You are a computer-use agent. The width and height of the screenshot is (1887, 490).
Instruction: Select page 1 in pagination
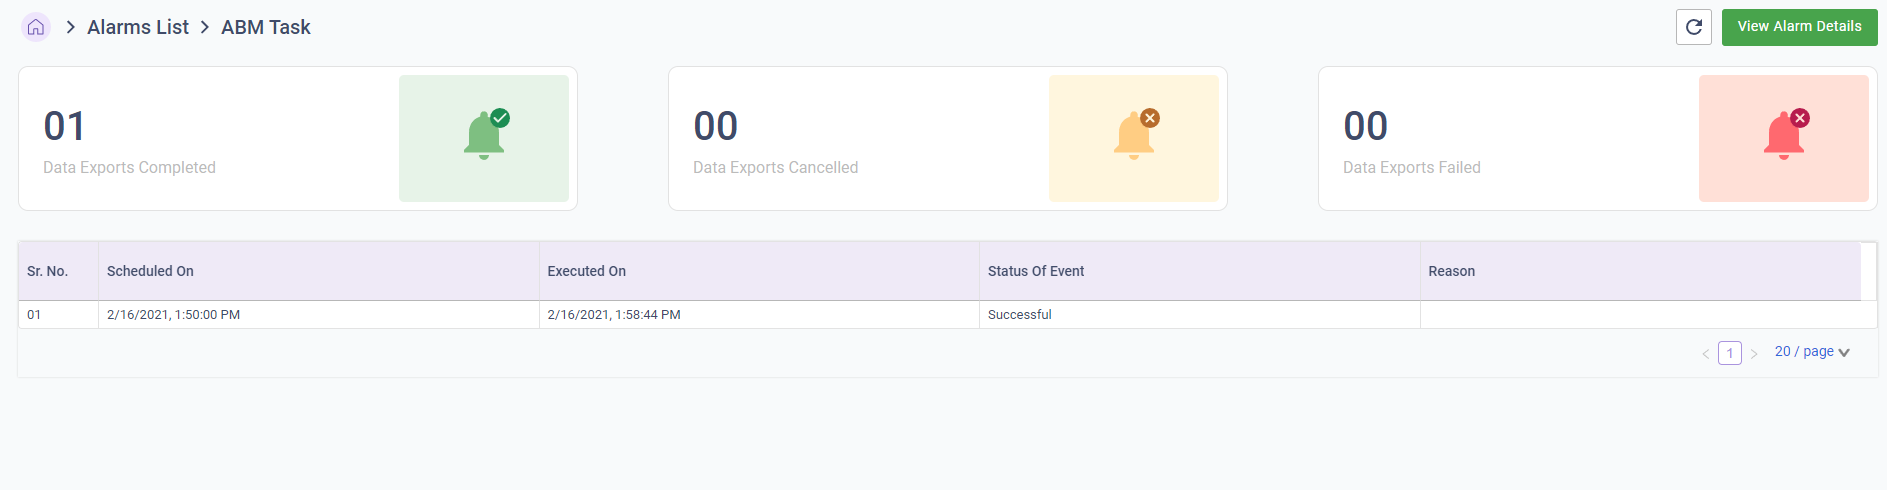[1730, 353]
